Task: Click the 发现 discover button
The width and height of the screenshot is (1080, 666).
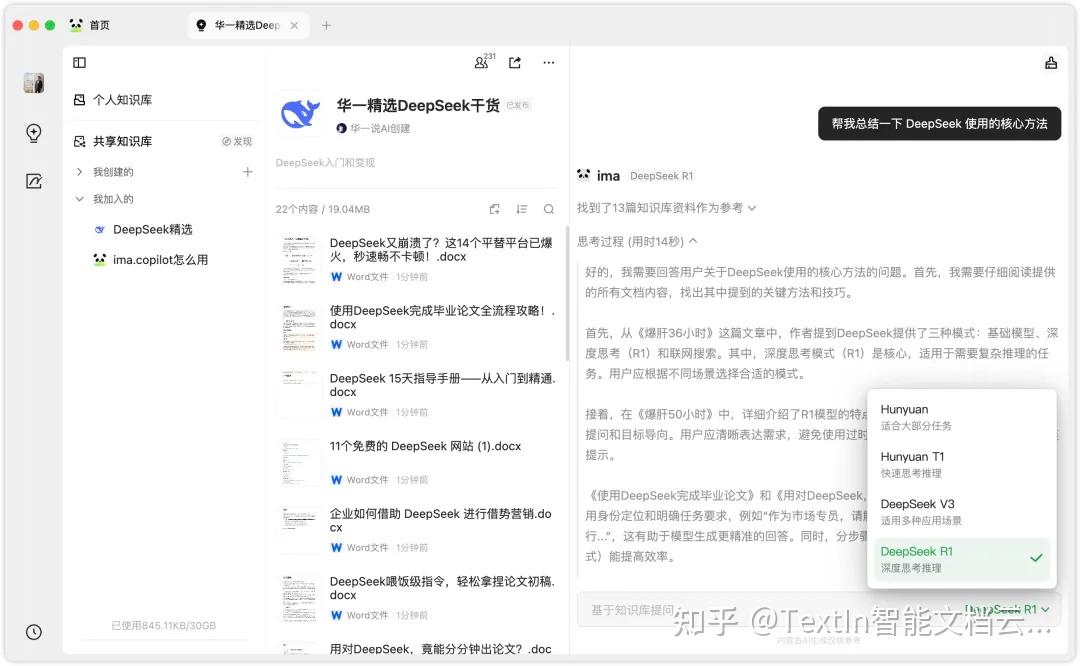Action: 237,141
